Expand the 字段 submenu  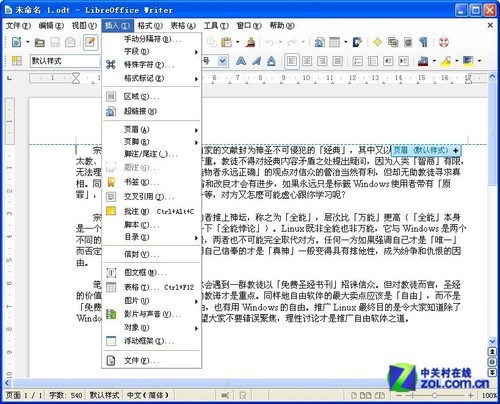(152, 52)
